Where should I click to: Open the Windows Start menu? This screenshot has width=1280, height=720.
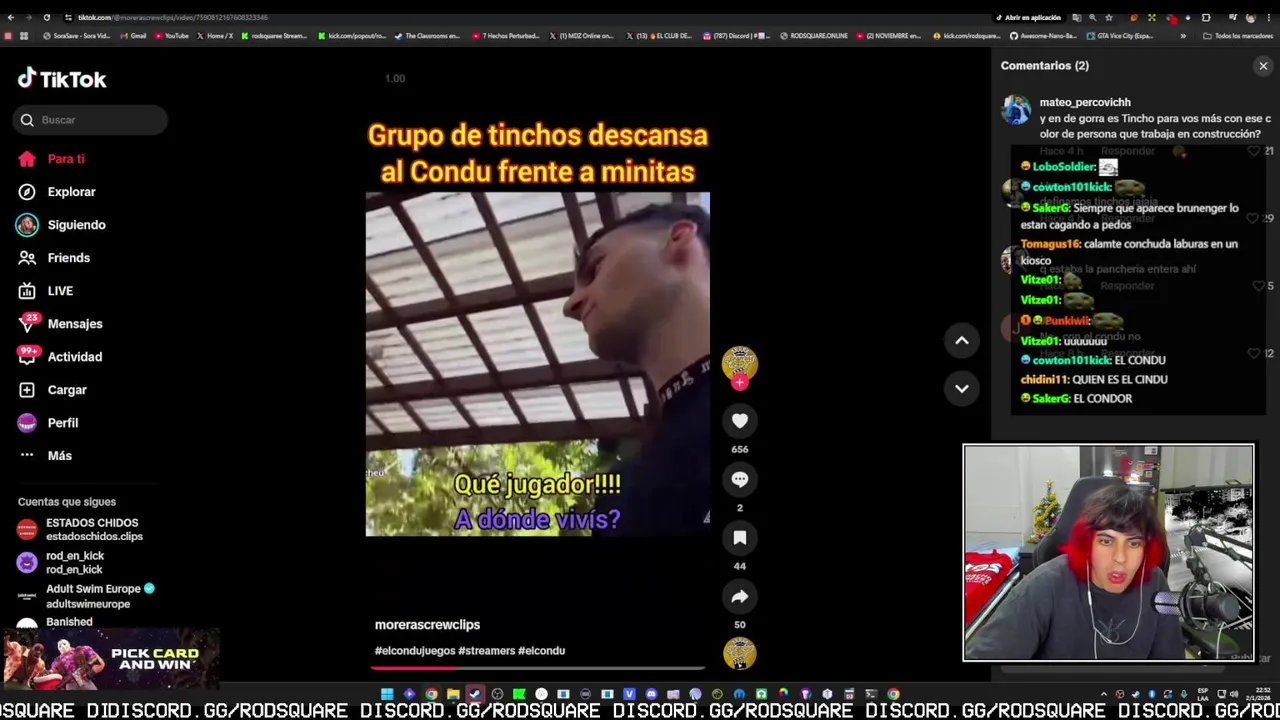[387, 694]
